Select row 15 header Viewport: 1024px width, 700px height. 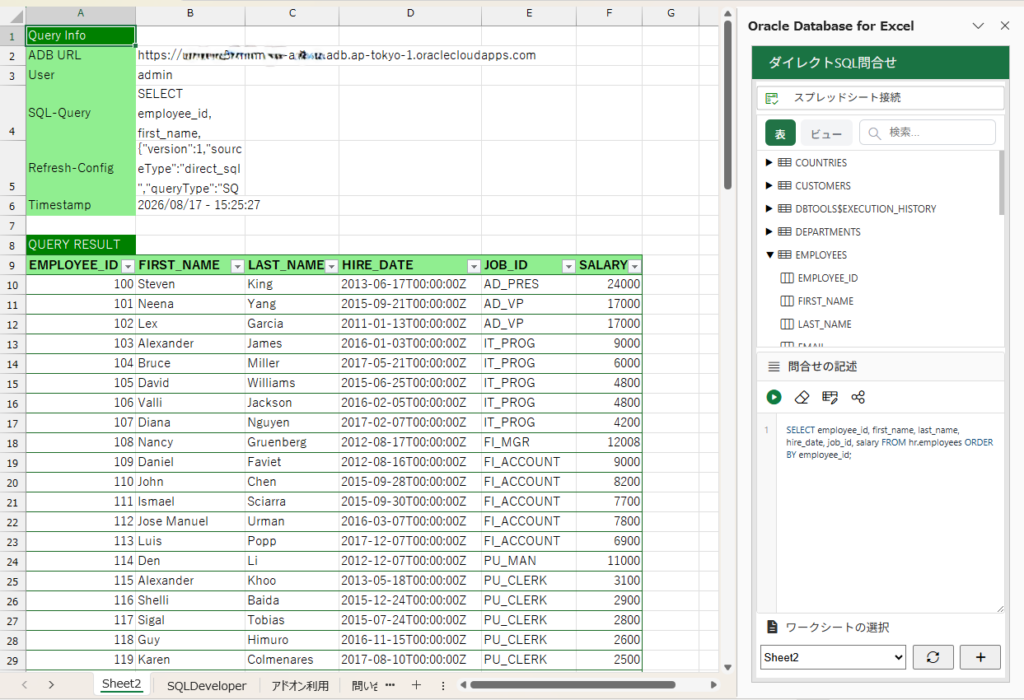coord(12,384)
